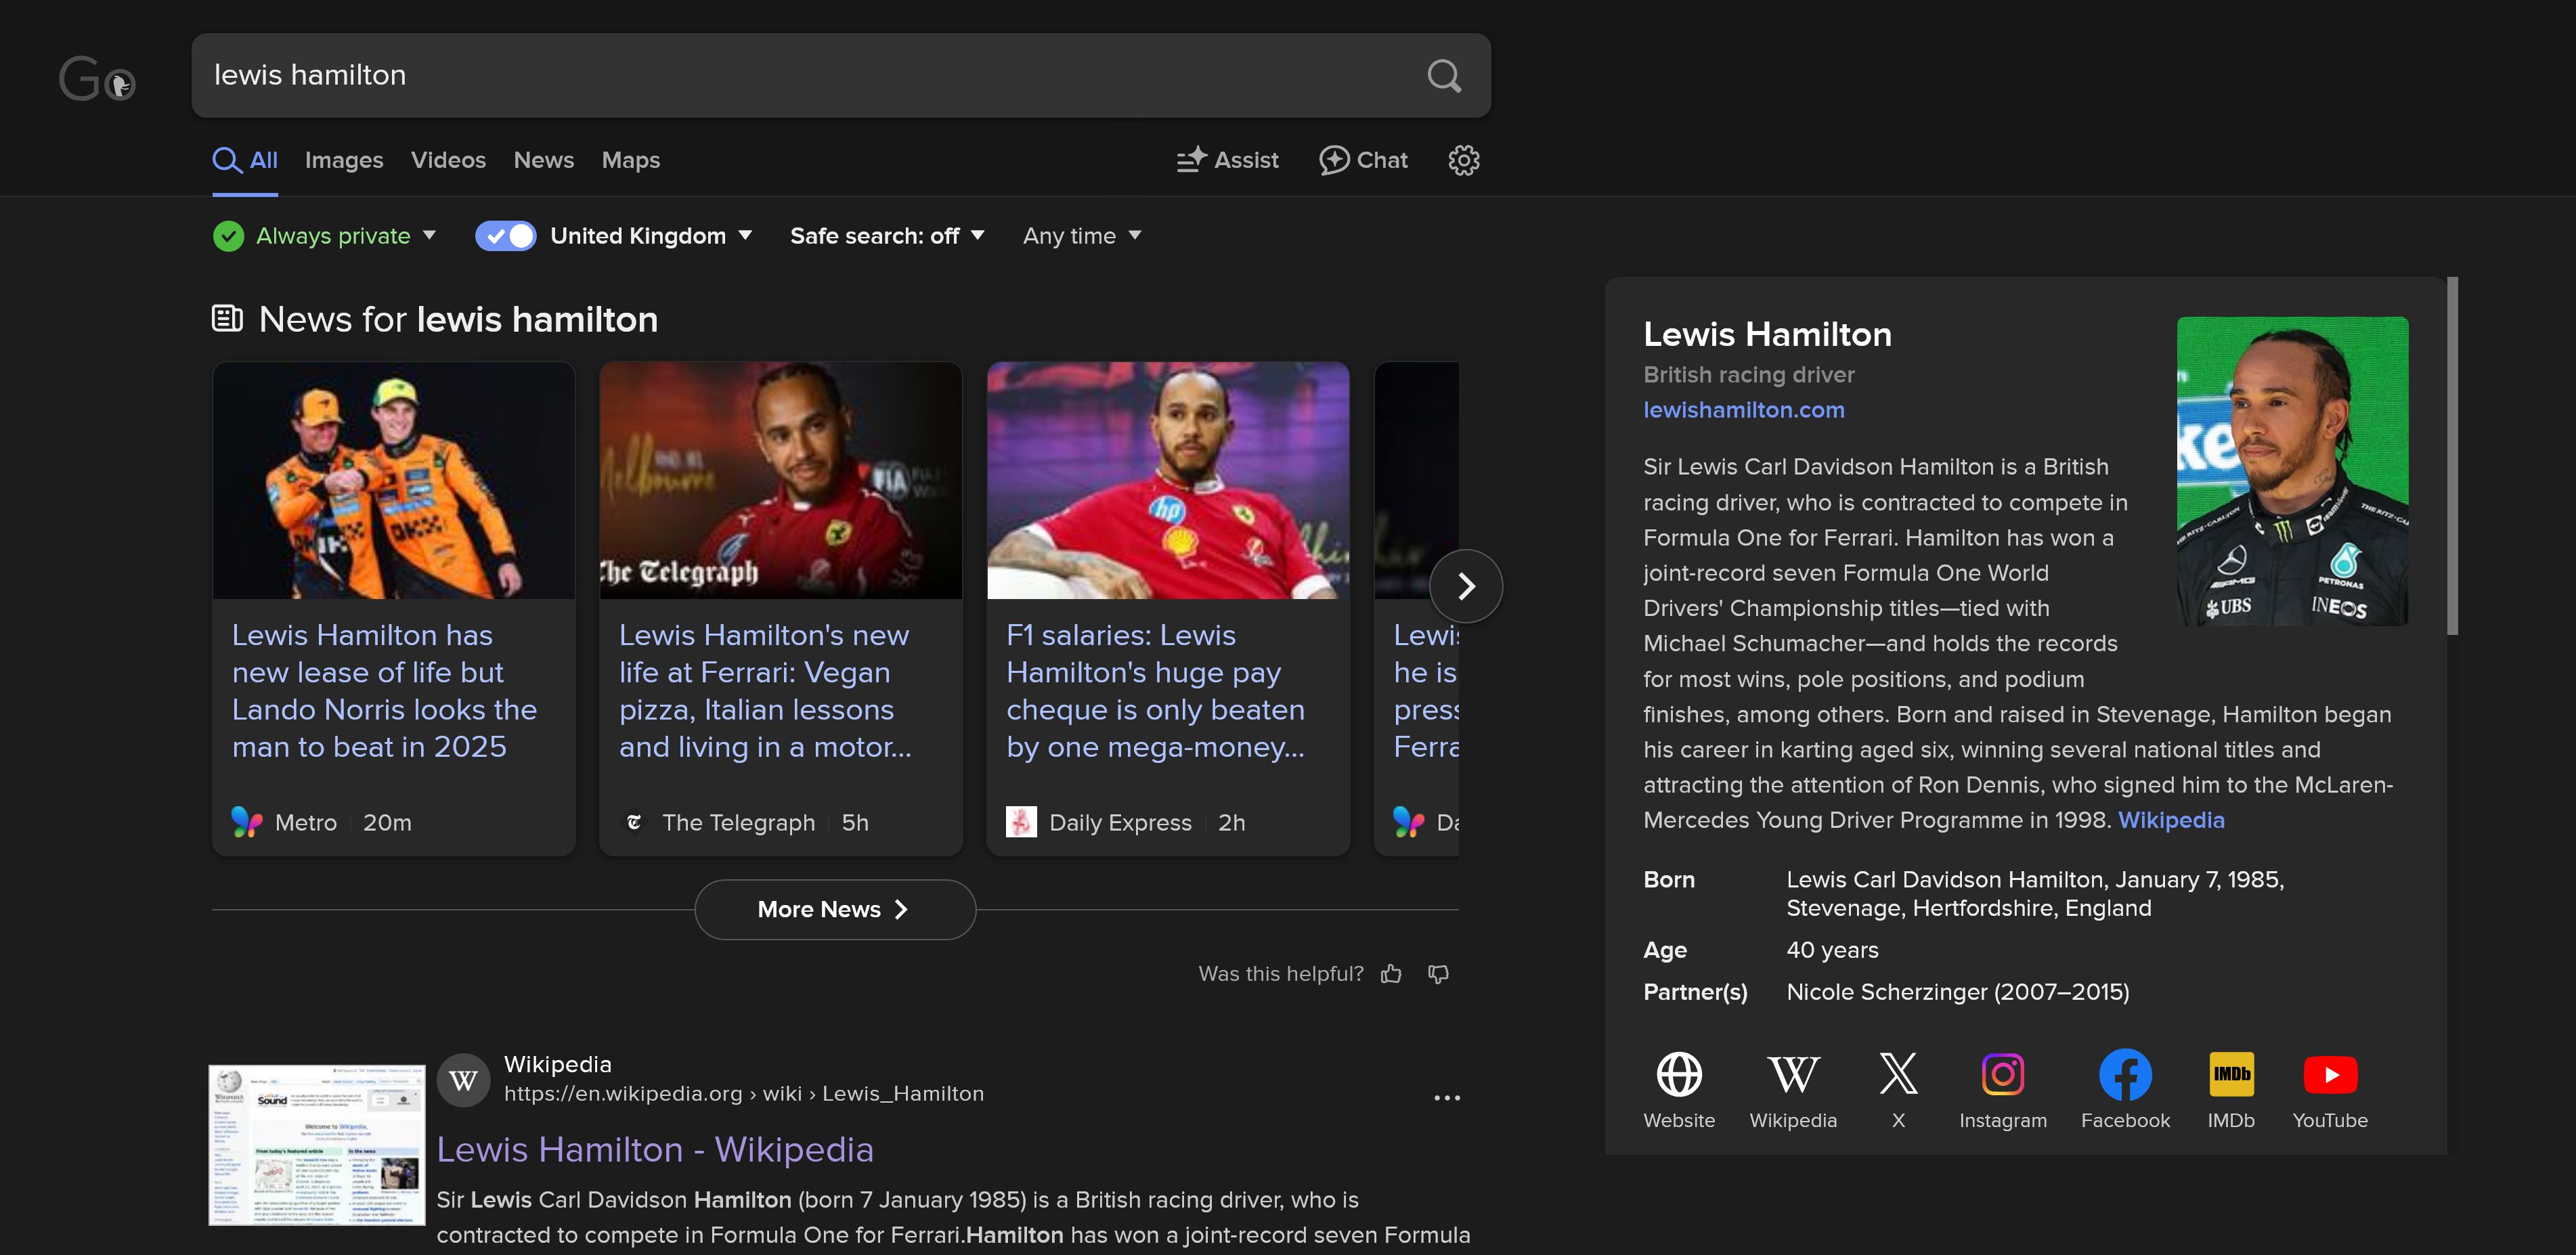Screen dimensions: 2576x1255
Task: Open 'Lewis Hamilton - Wikipedia' result title
Action: (655, 1150)
